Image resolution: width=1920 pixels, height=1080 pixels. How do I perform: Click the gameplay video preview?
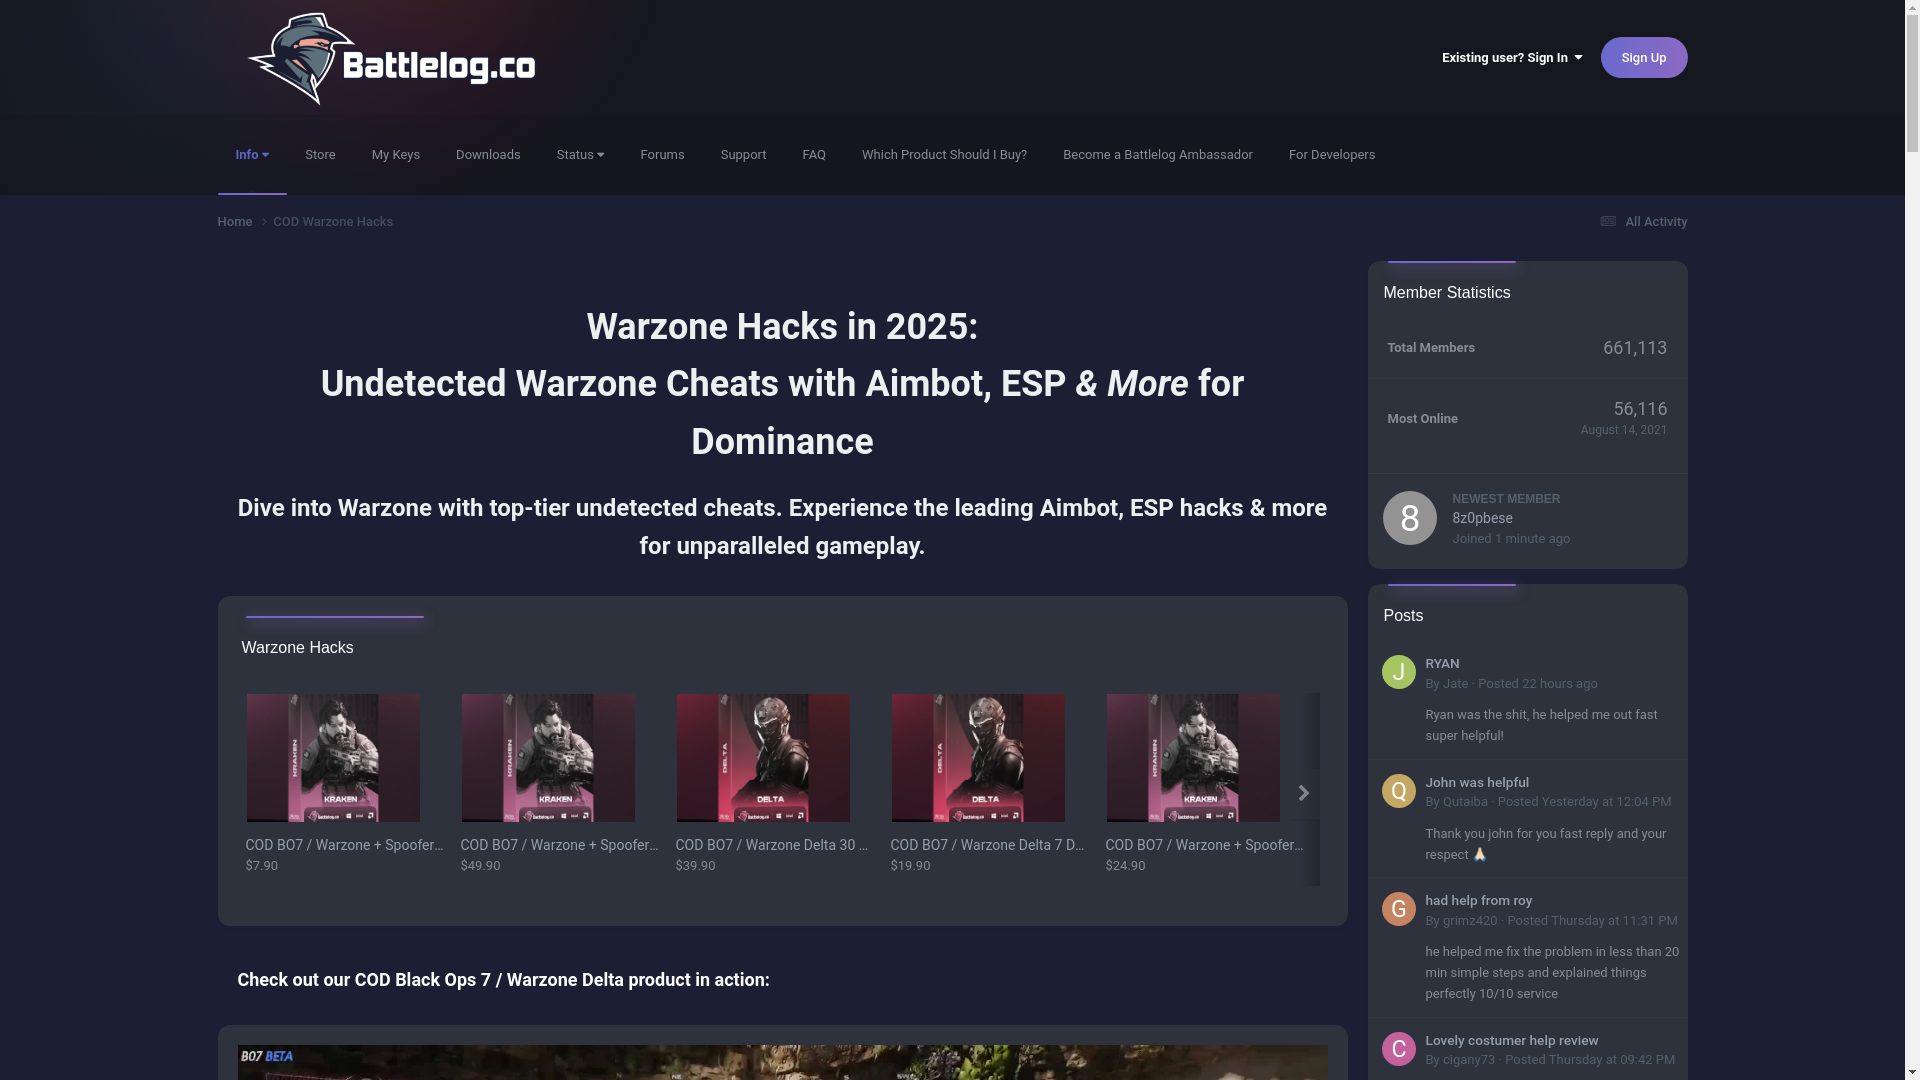point(782,1062)
